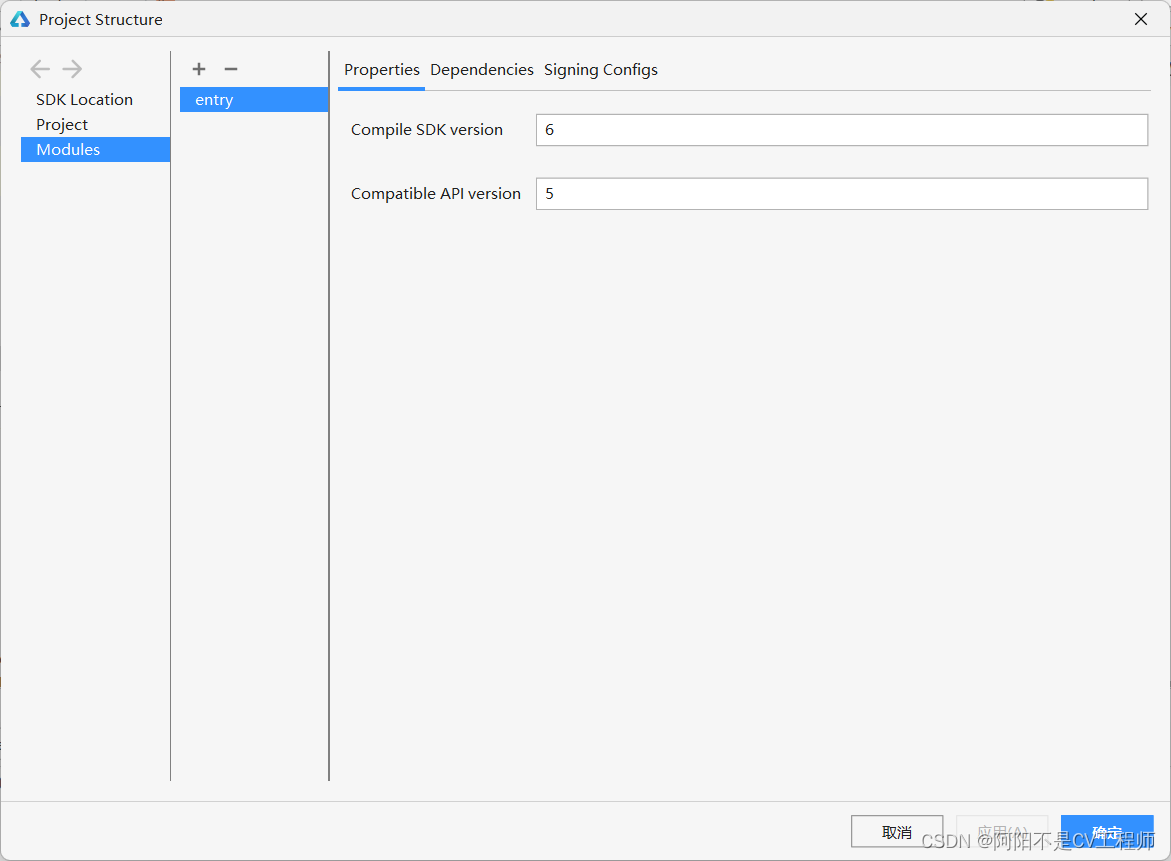Open the SDK Location section
Viewport: 1171px width, 861px height.
click(x=84, y=100)
